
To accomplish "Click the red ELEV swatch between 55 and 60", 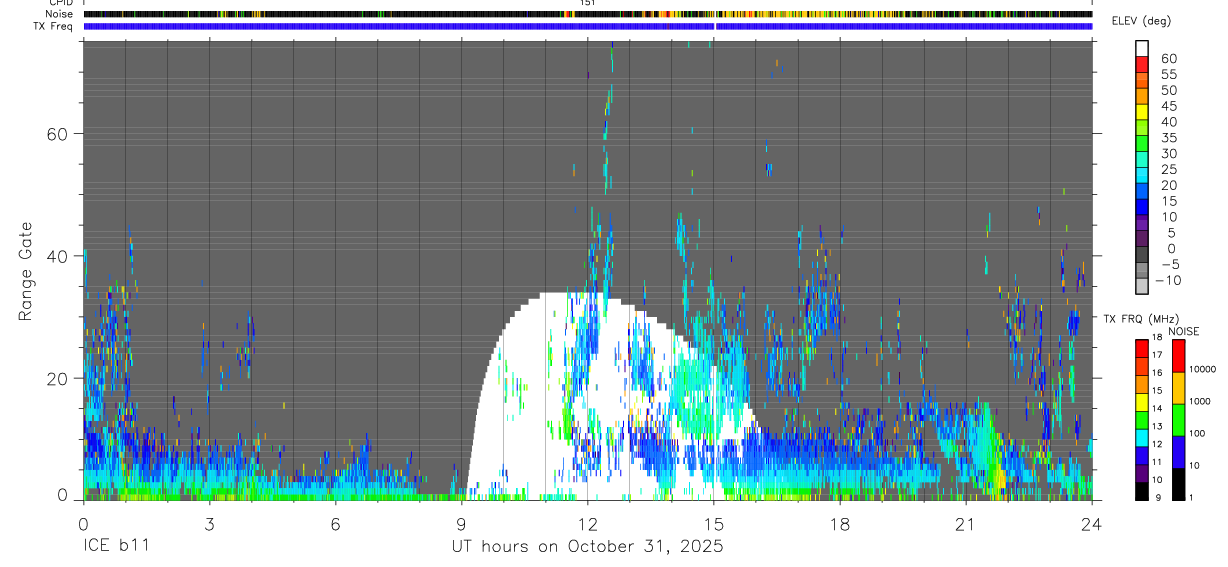I will point(1143,63).
